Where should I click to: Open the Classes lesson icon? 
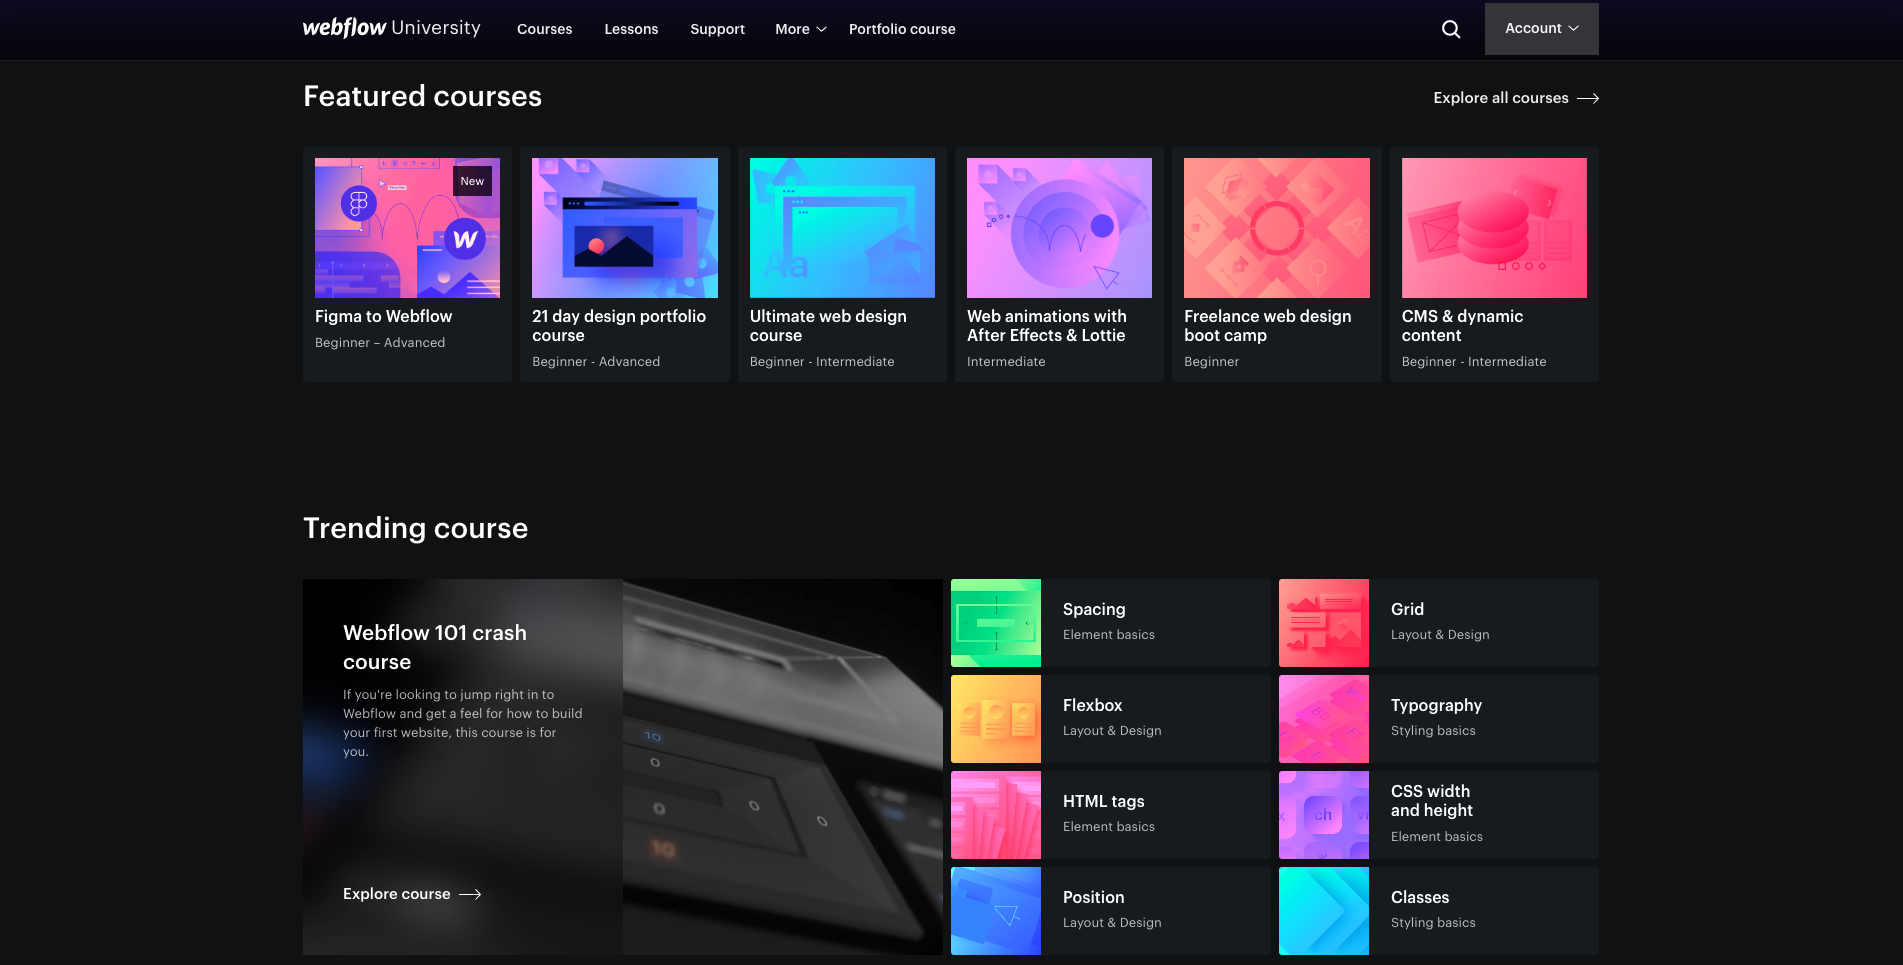click(x=1324, y=911)
